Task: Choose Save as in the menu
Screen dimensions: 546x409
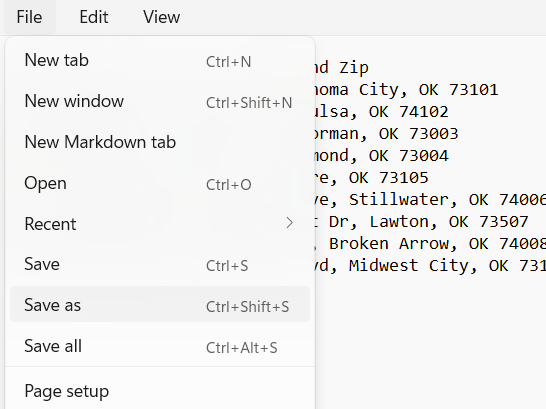Action: tap(160, 305)
